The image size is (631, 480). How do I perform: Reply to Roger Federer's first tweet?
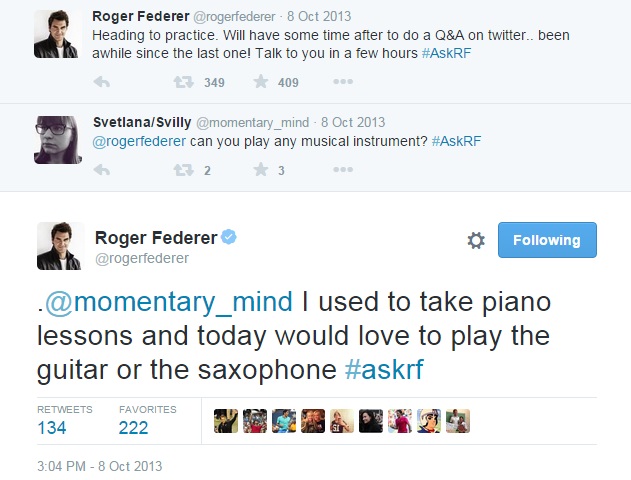click(101, 82)
